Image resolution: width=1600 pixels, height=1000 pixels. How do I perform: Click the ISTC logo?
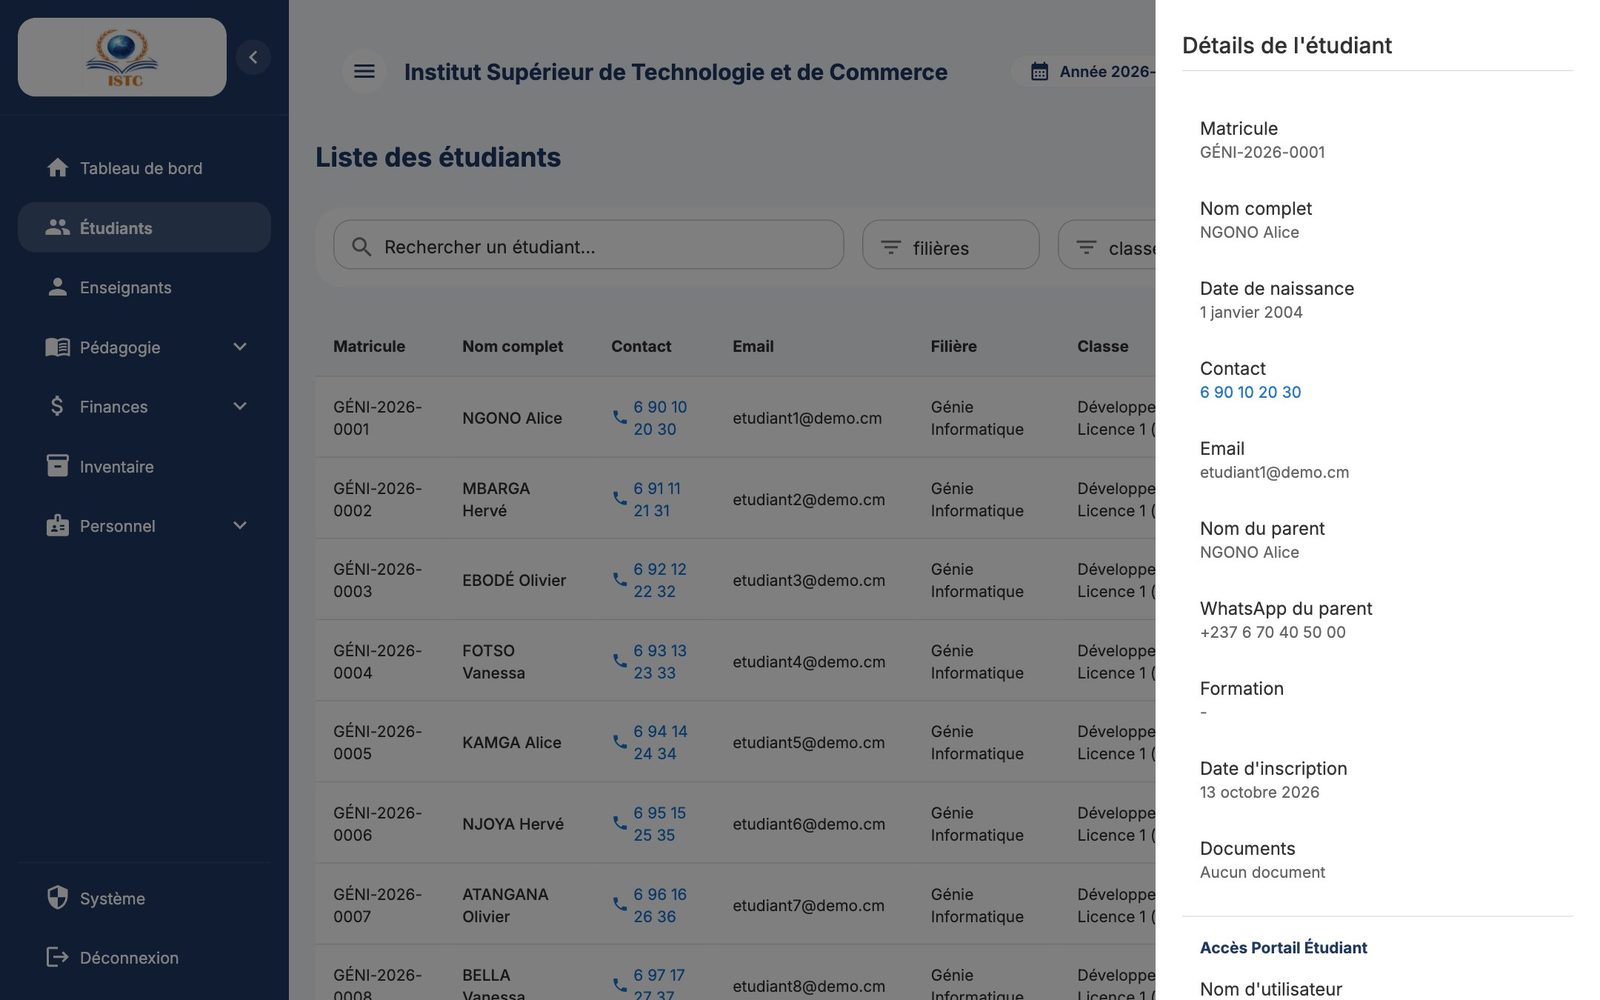[122, 57]
